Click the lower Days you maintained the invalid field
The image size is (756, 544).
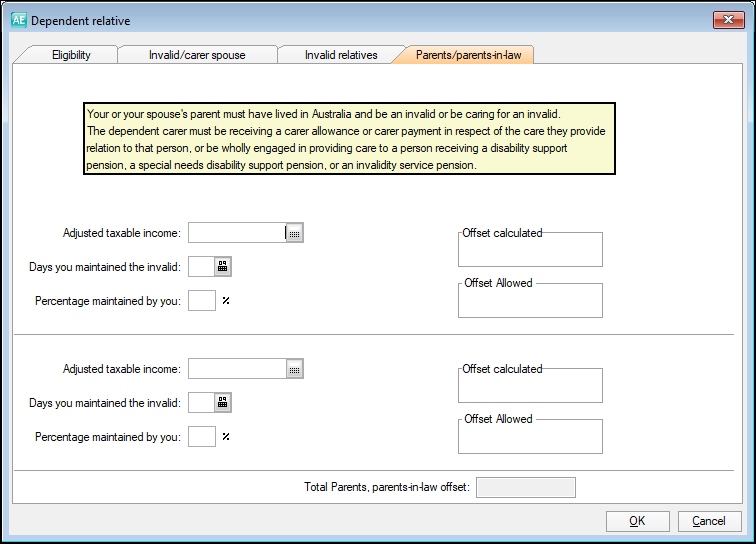click(x=201, y=402)
